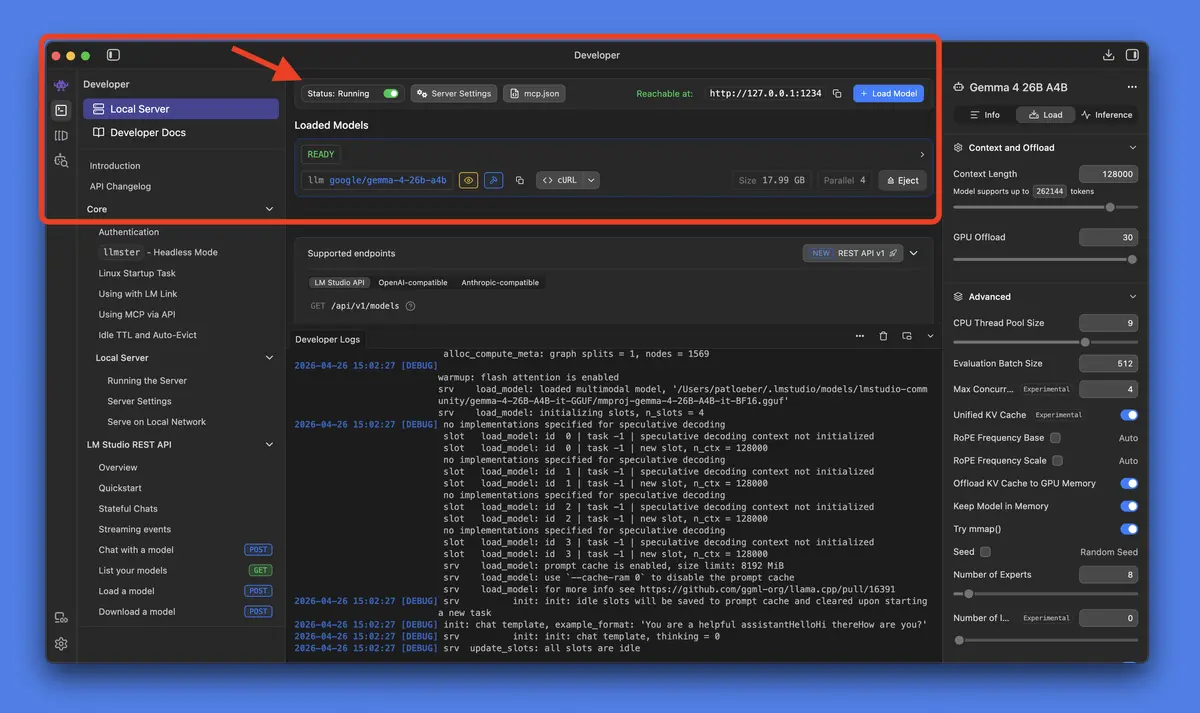1200x713 pixels.
Task: Click the cURL code button
Action: click(x=560, y=180)
